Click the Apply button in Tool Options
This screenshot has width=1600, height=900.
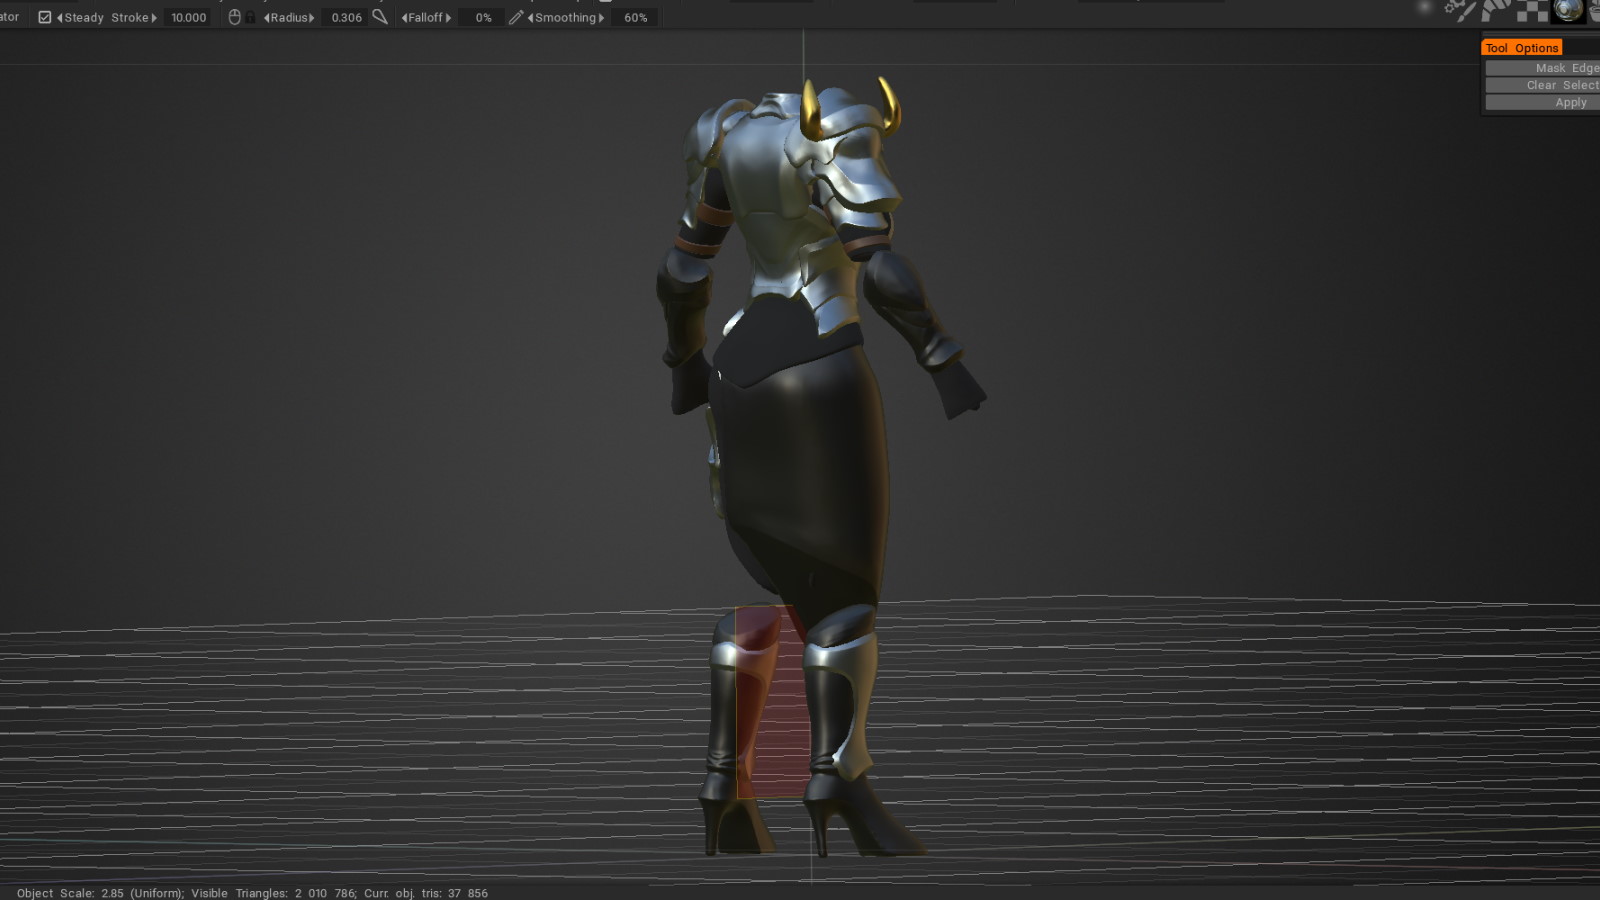click(x=1570, y=103)
